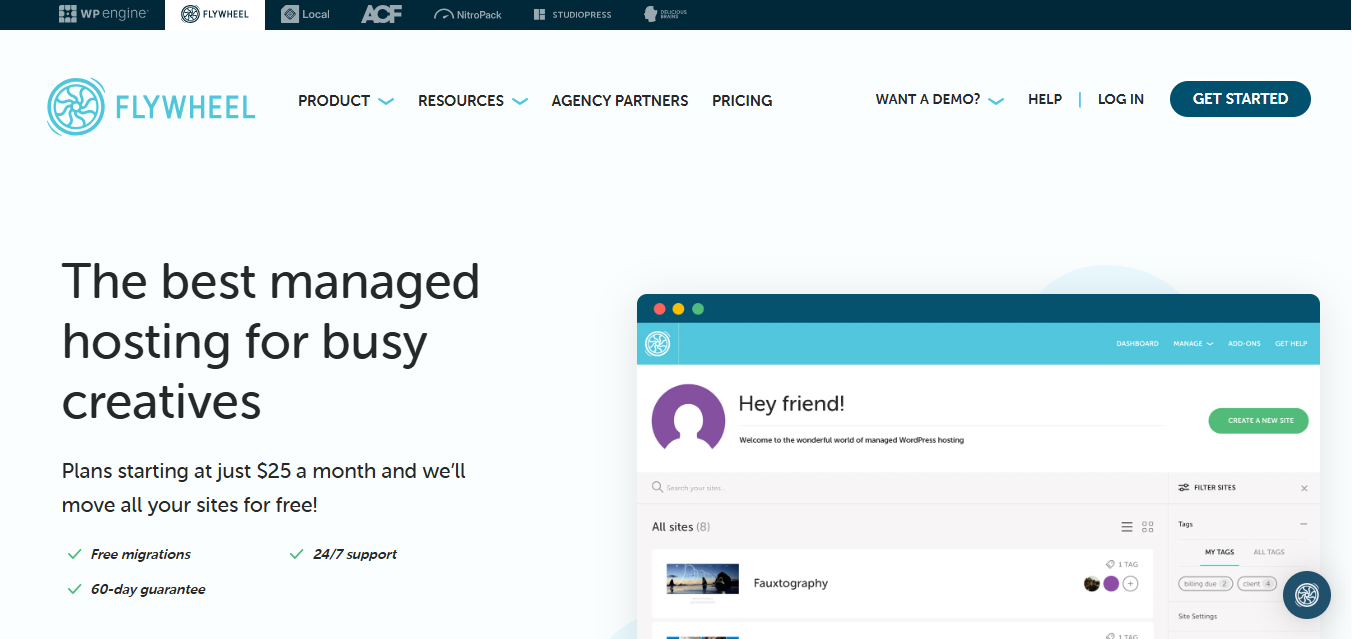The height and width of the screenshot is (639, 1352).
Task: Open the Flywheel chat widget bubble
Action: coord(1307,595)
